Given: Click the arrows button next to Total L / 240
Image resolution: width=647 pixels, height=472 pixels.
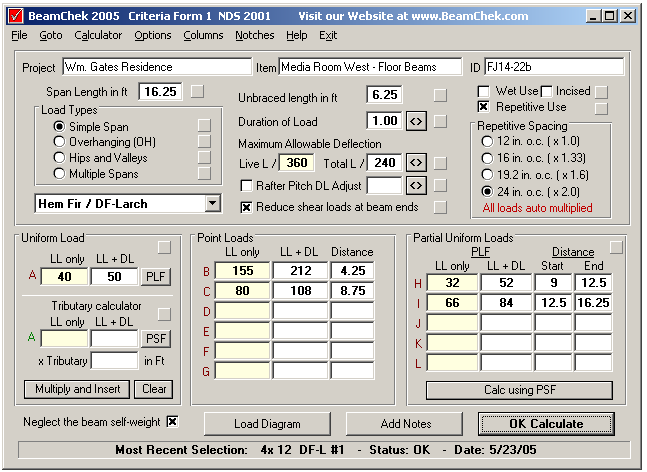Looking at the screenshot, I should pyautogui.click(x=416, y=163).
